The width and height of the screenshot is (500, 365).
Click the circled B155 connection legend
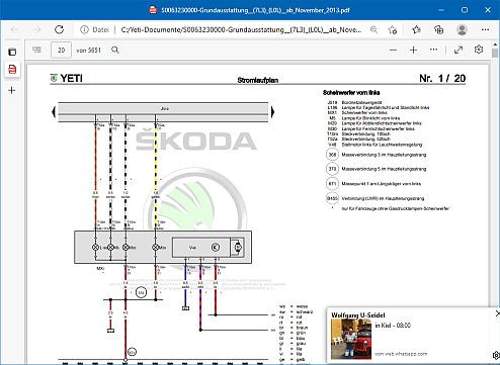pyautogui.click(x=332, y=198)
